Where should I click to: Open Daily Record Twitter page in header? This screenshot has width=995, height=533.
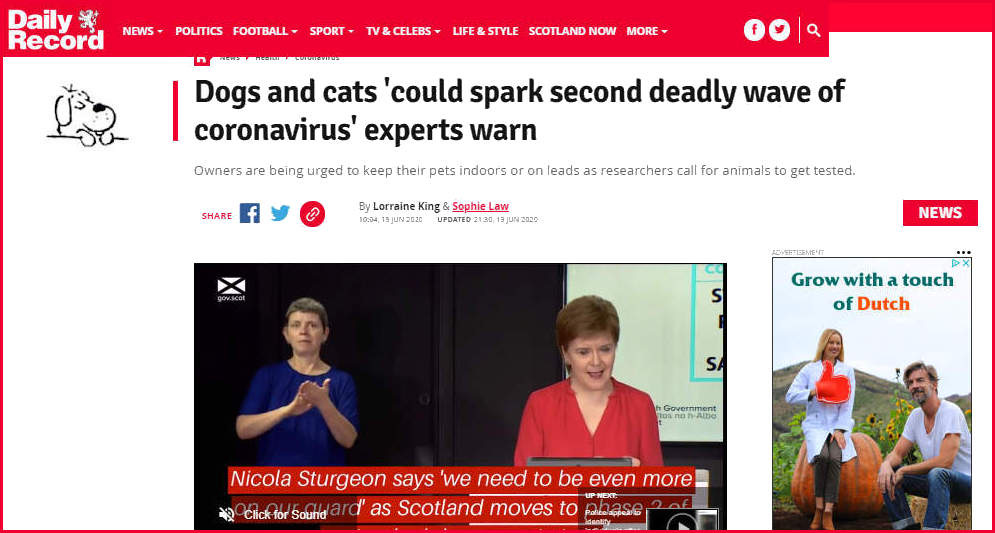(779, 30)
